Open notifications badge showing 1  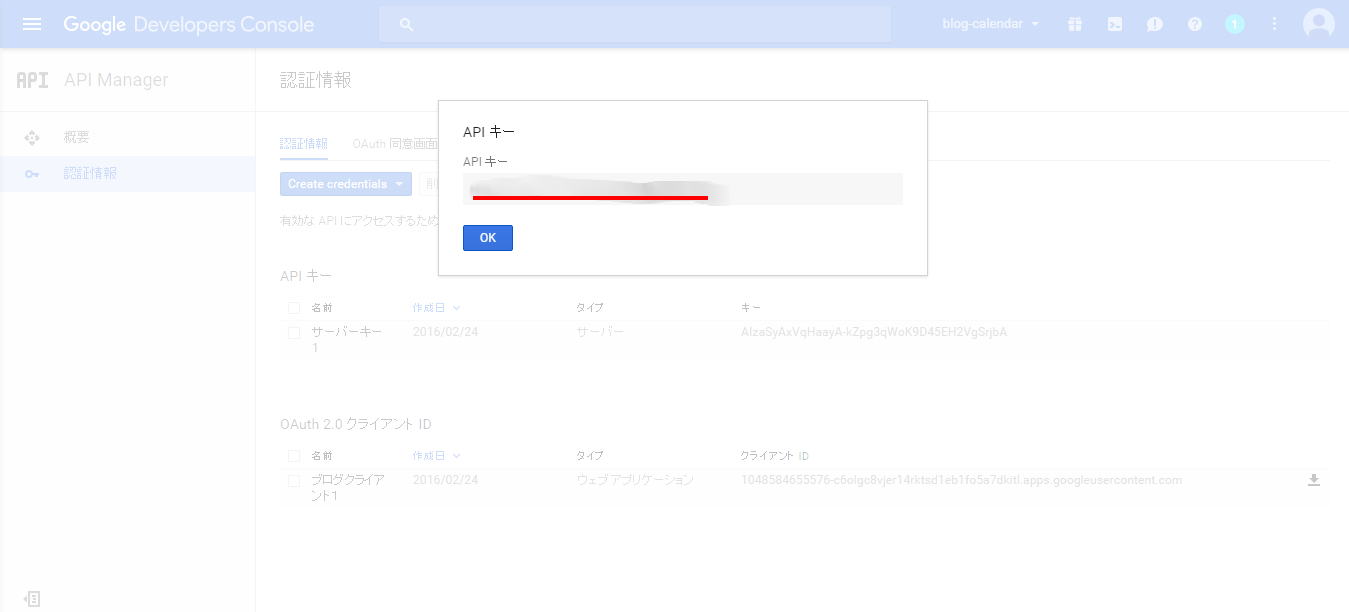point(1235,24)
